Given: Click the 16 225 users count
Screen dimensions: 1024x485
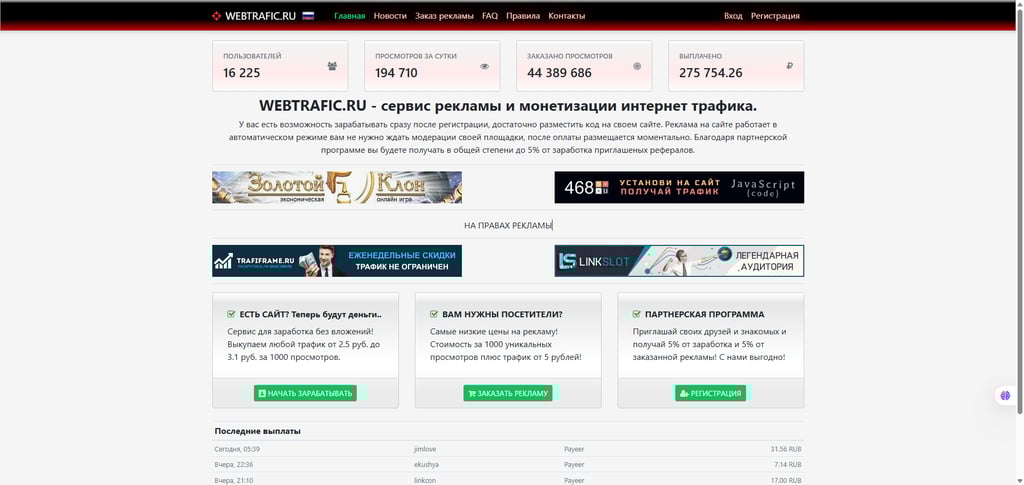Looking at the screenshot, I should (242, 72).
